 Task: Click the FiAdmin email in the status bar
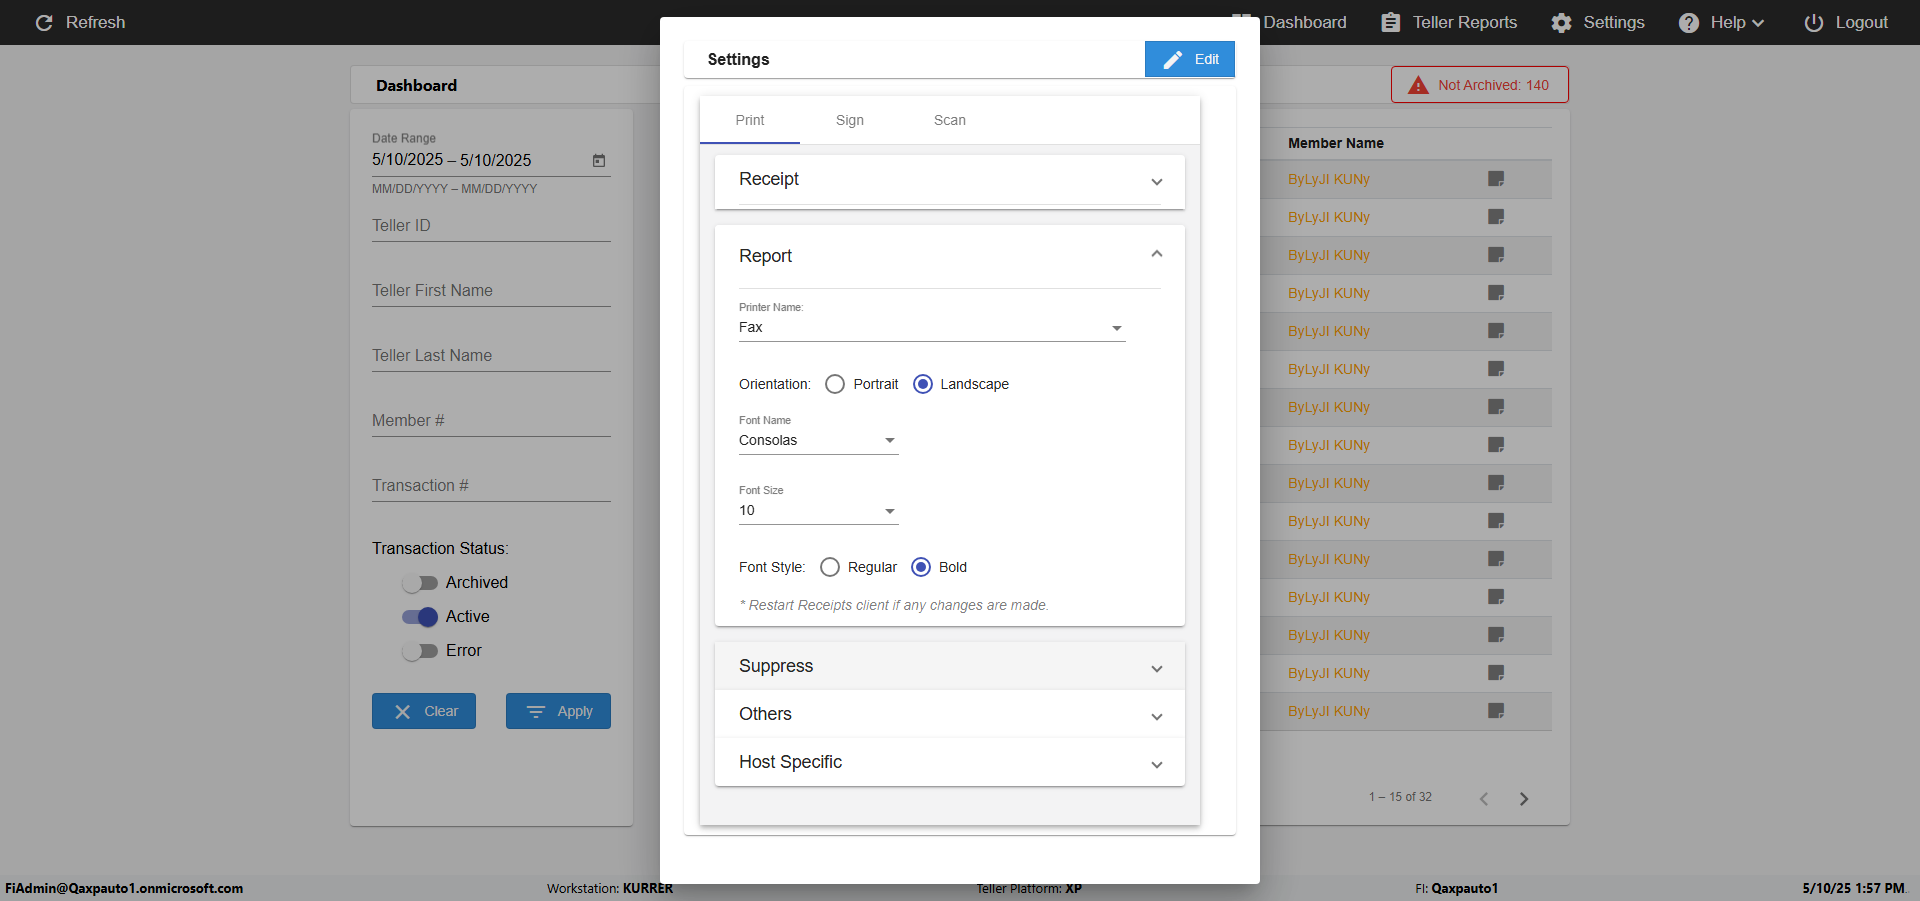coord(124,888)
